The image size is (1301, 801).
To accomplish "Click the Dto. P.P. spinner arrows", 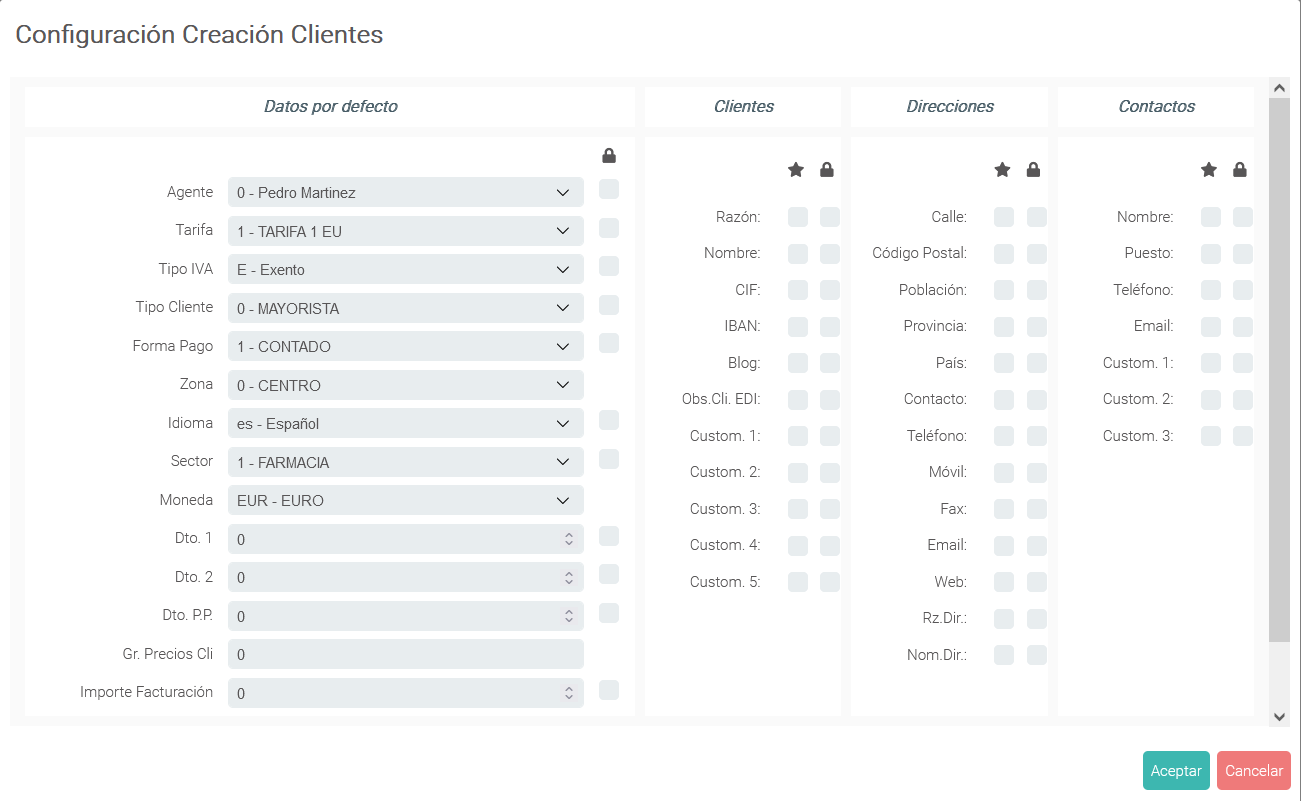I will (568, 616).
